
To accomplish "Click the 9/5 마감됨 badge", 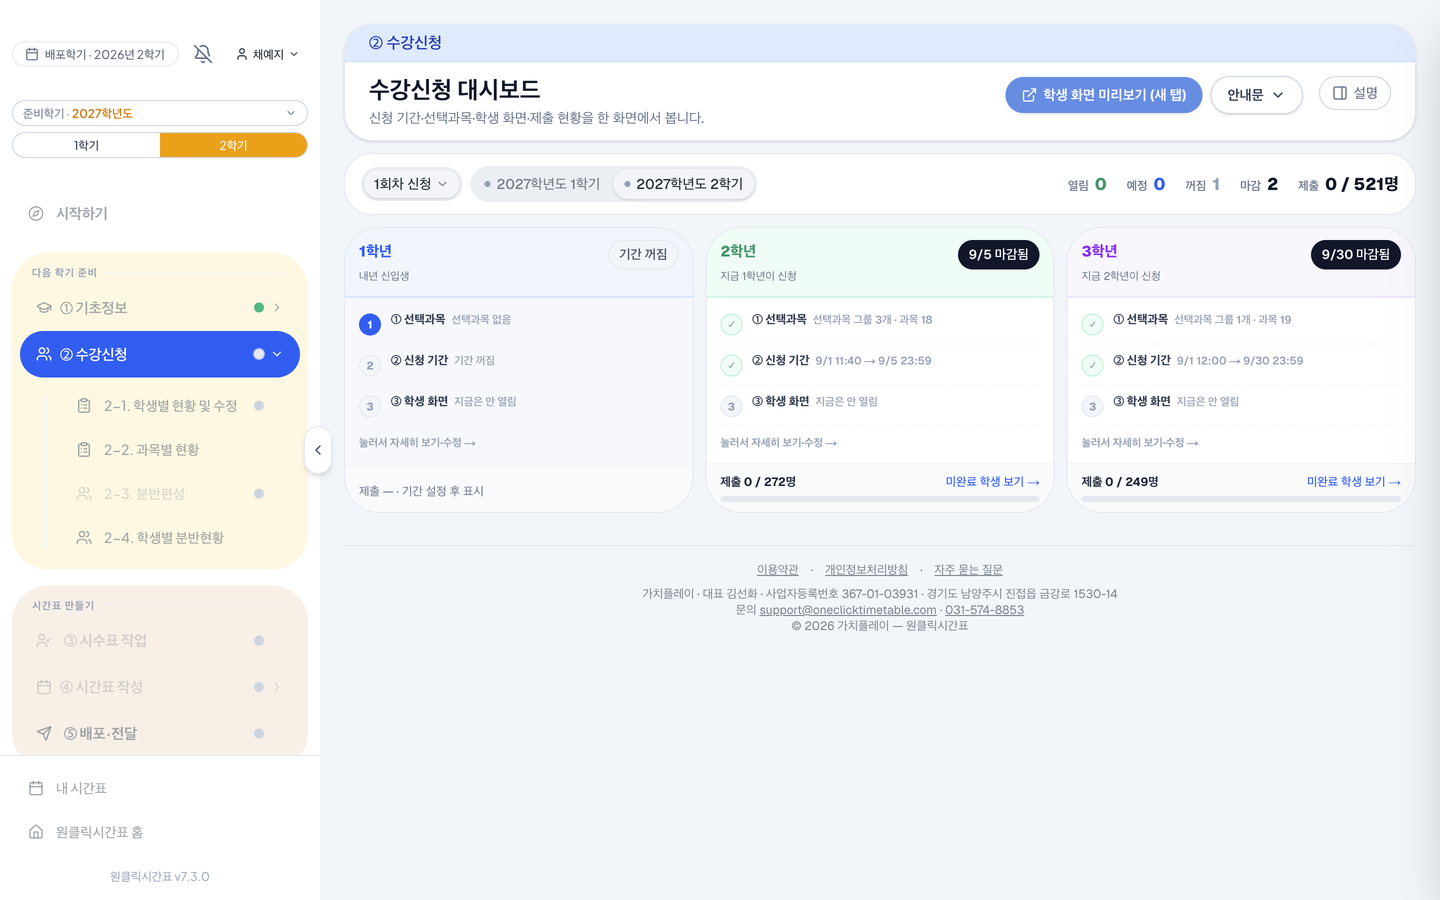I will click(x=998, y=254).
